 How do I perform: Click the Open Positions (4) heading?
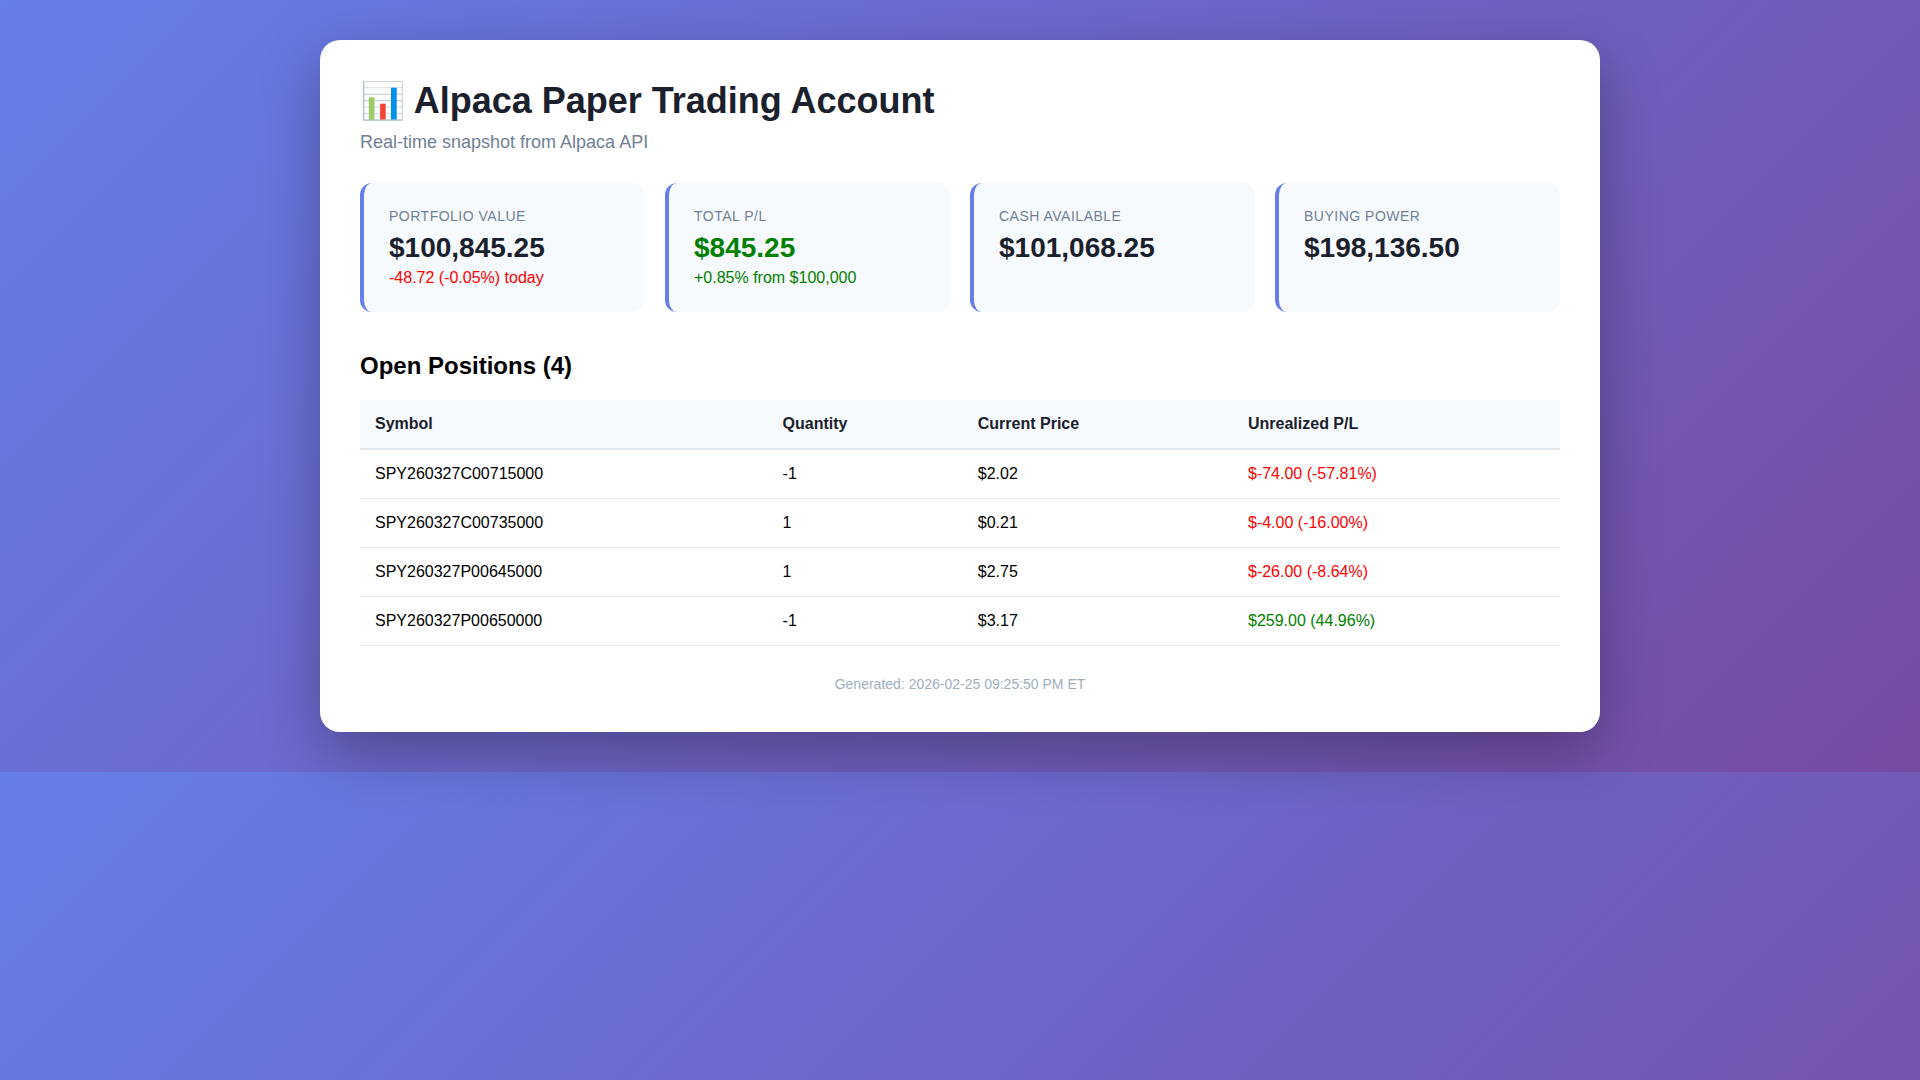pos(466,366)
